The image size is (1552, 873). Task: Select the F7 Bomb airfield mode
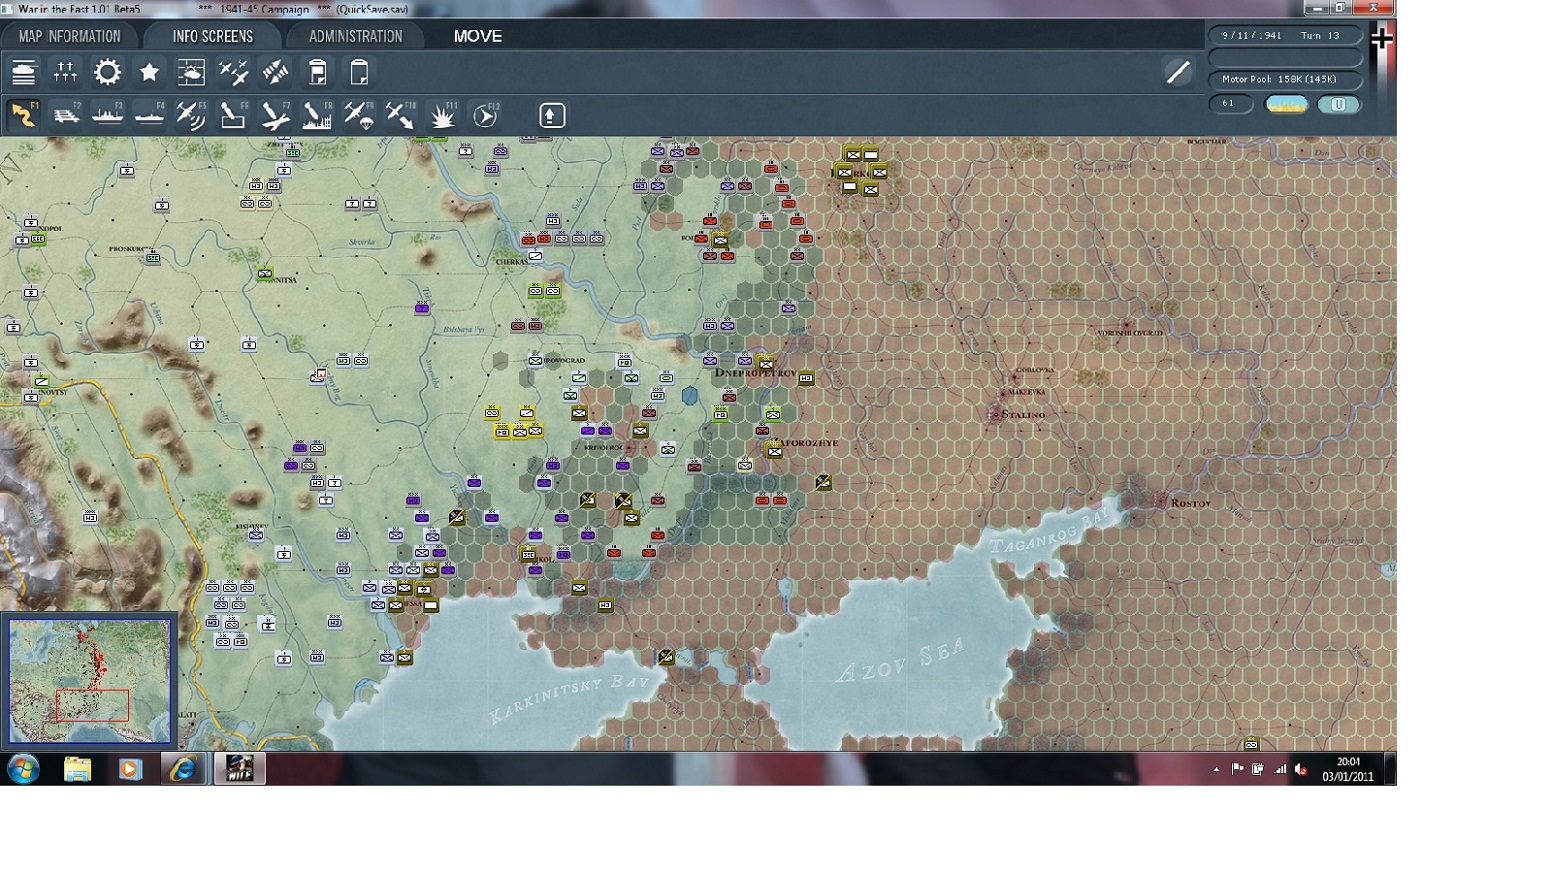coord(275,115)
